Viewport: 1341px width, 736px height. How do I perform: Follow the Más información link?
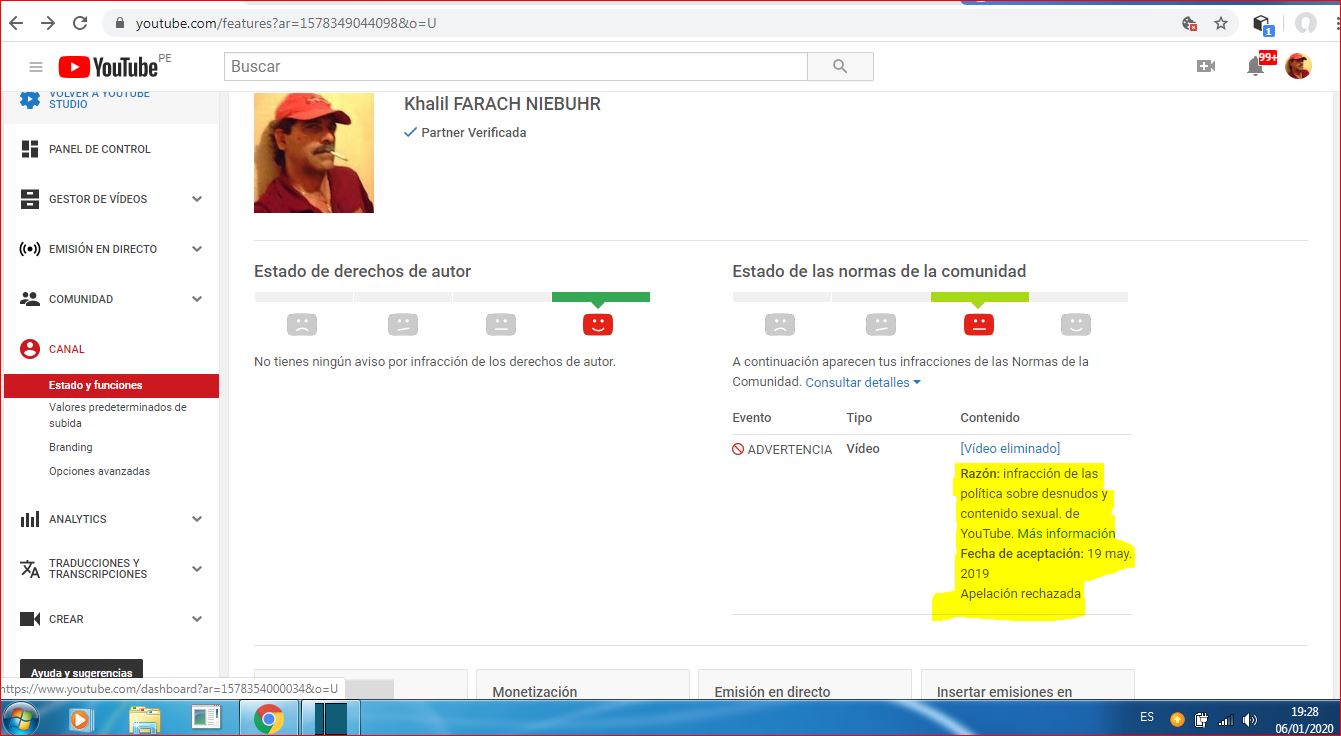[1066, 533]
